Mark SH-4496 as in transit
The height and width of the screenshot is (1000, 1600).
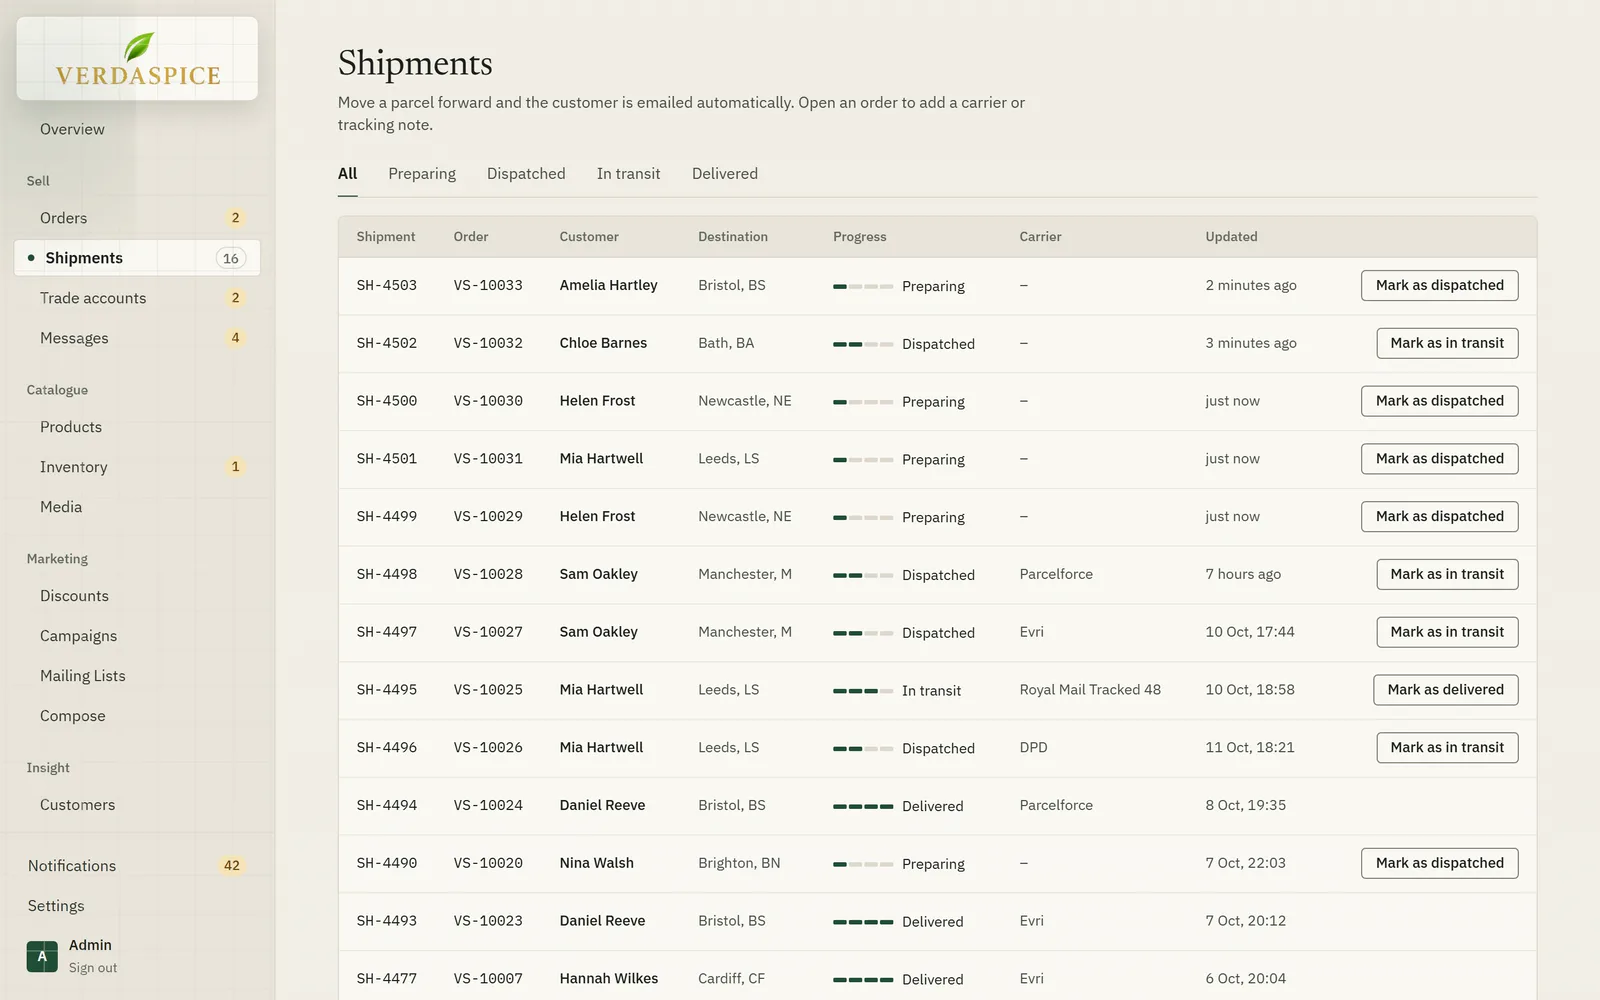click(x=1447, y=748)
